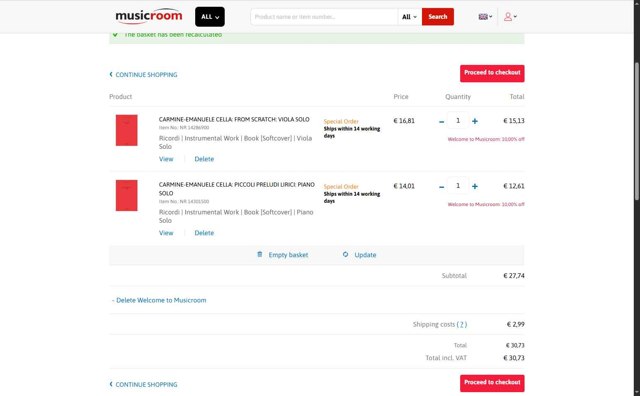Image resolution: width=640 pixels, height=396 pixels.
Task: Expand the black ALL categories dropdown
Action: click(x=210, y=17)
